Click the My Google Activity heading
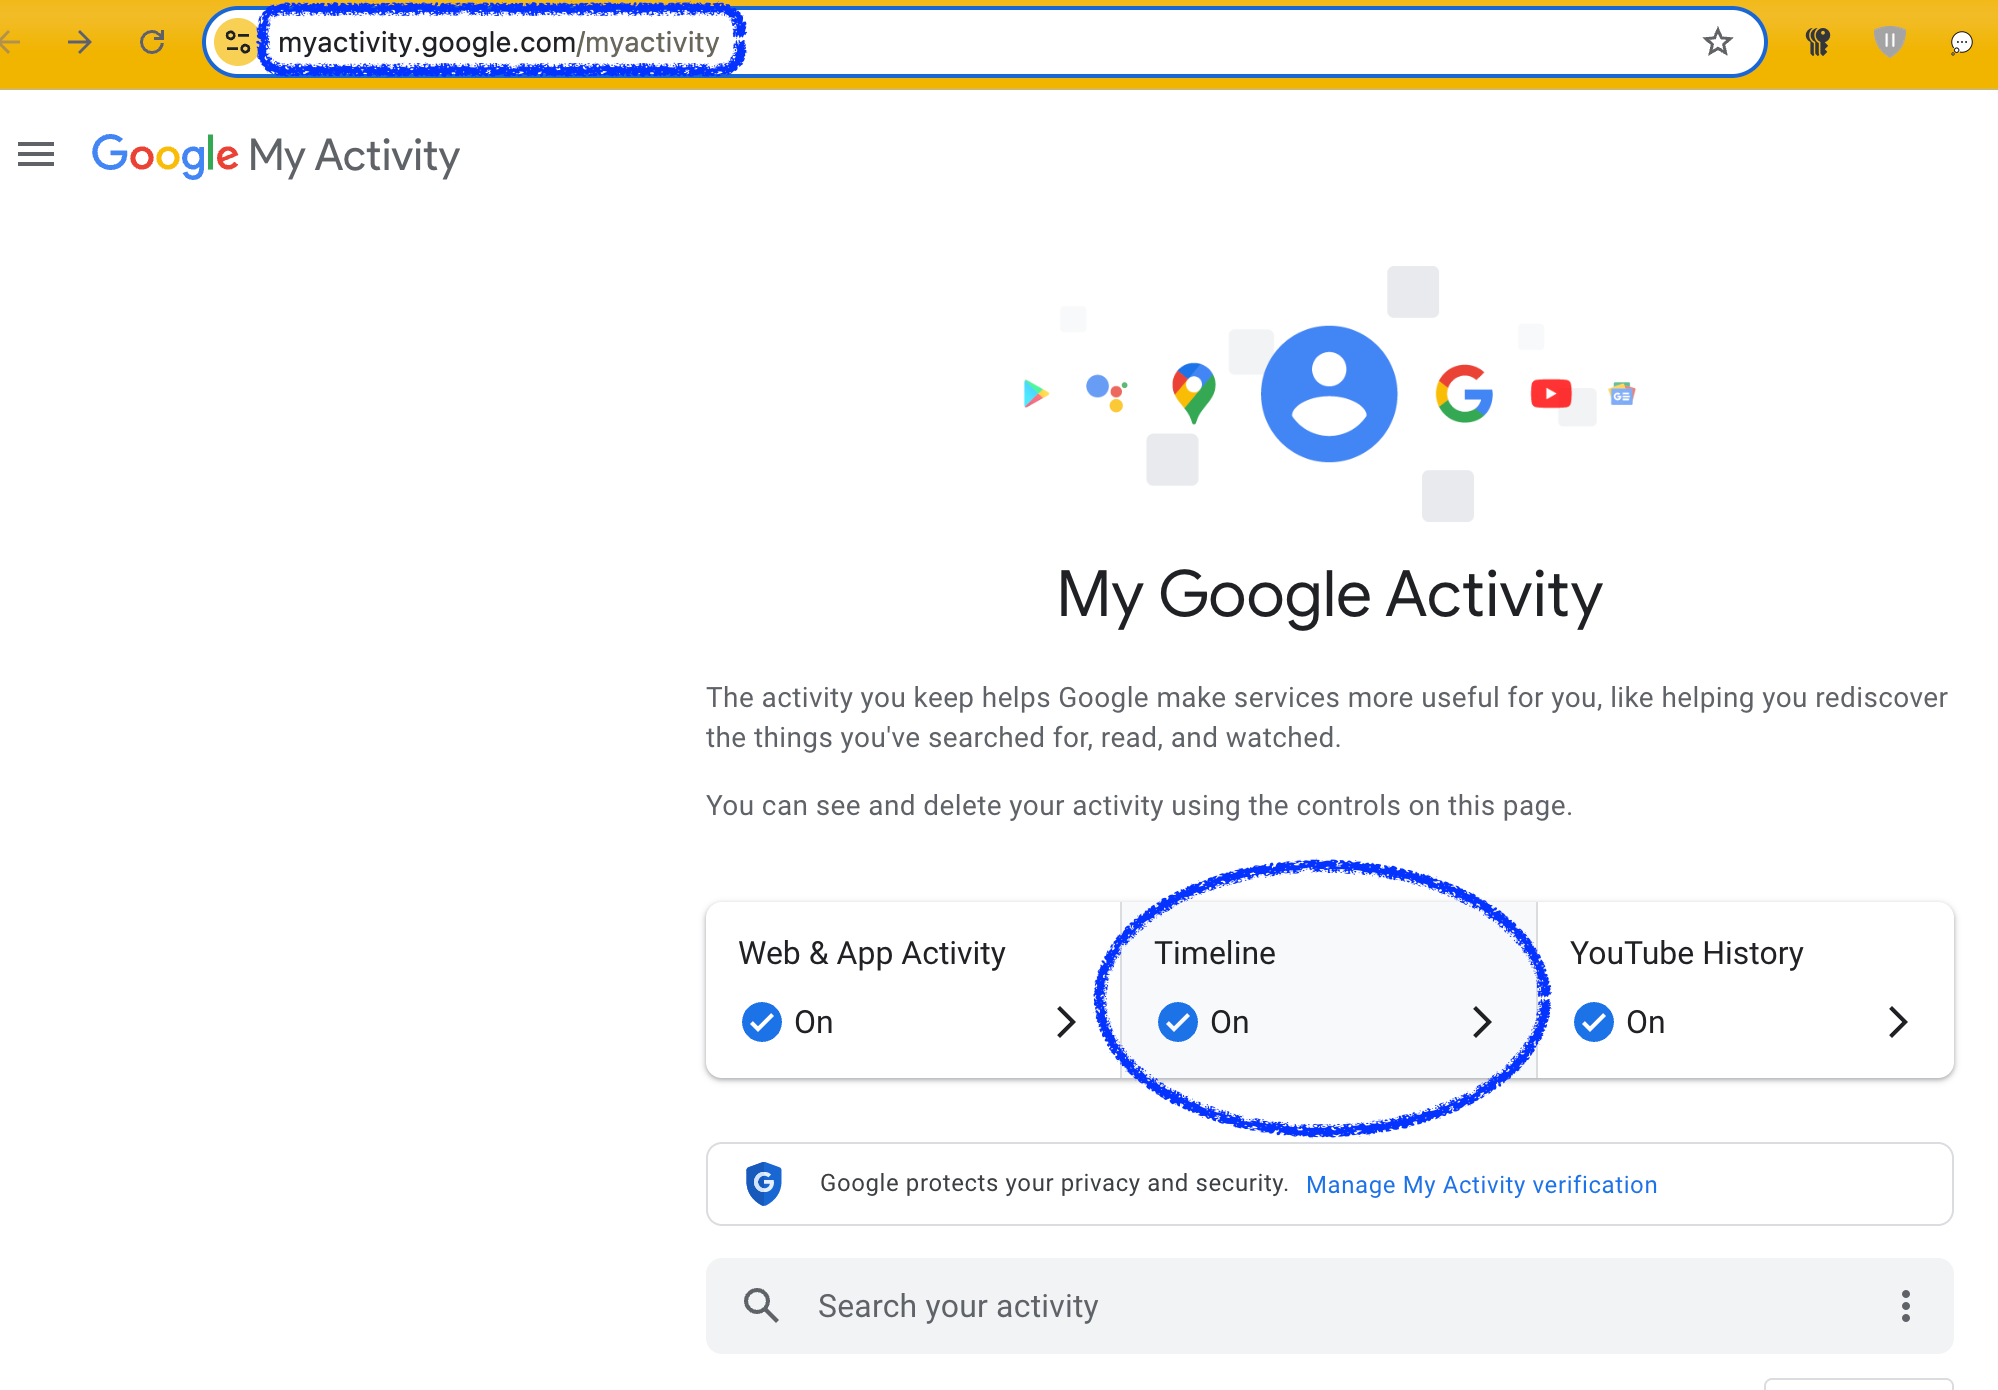 pos(1329,595)
